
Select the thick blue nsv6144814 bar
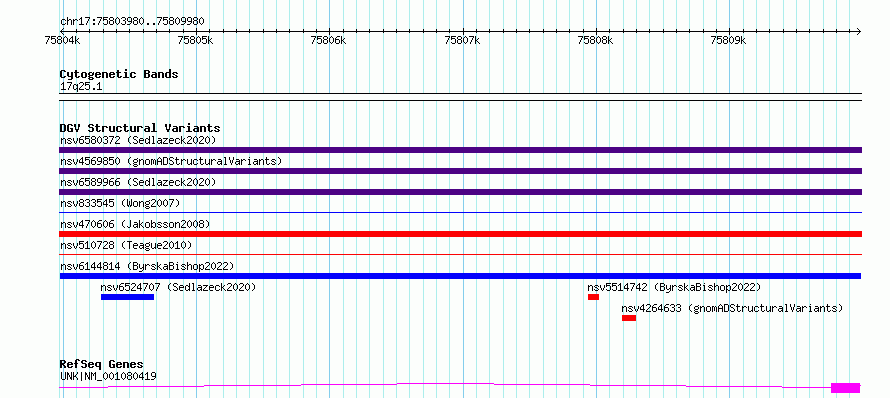click(460, 276)
